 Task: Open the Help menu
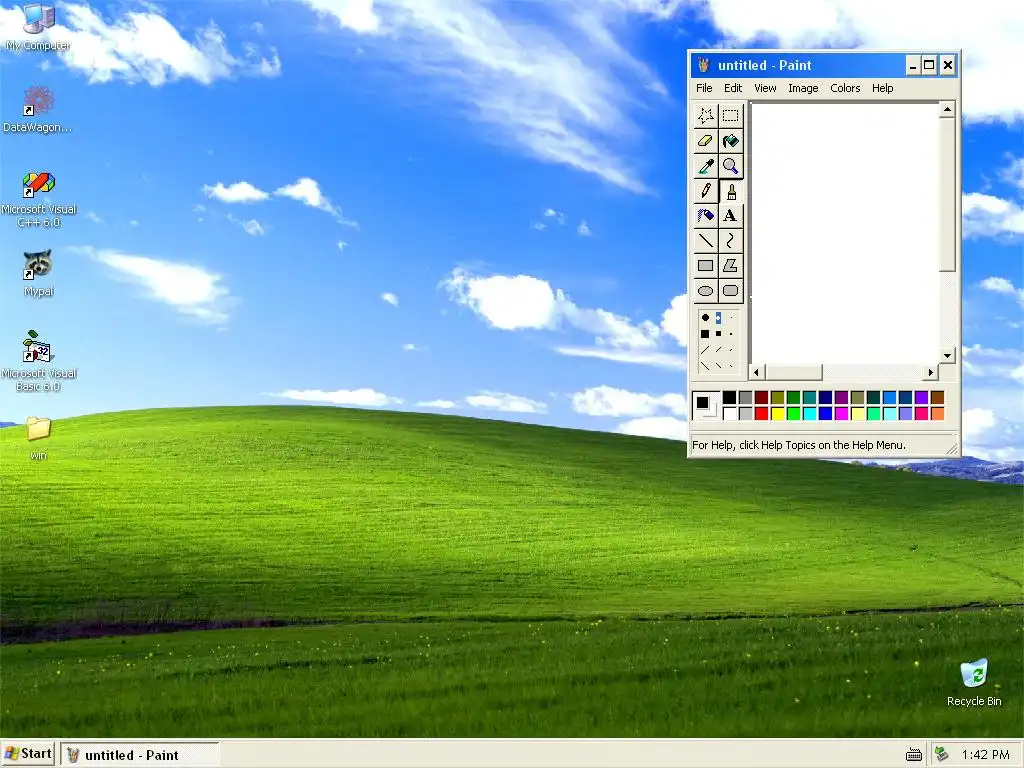(882, 88)
